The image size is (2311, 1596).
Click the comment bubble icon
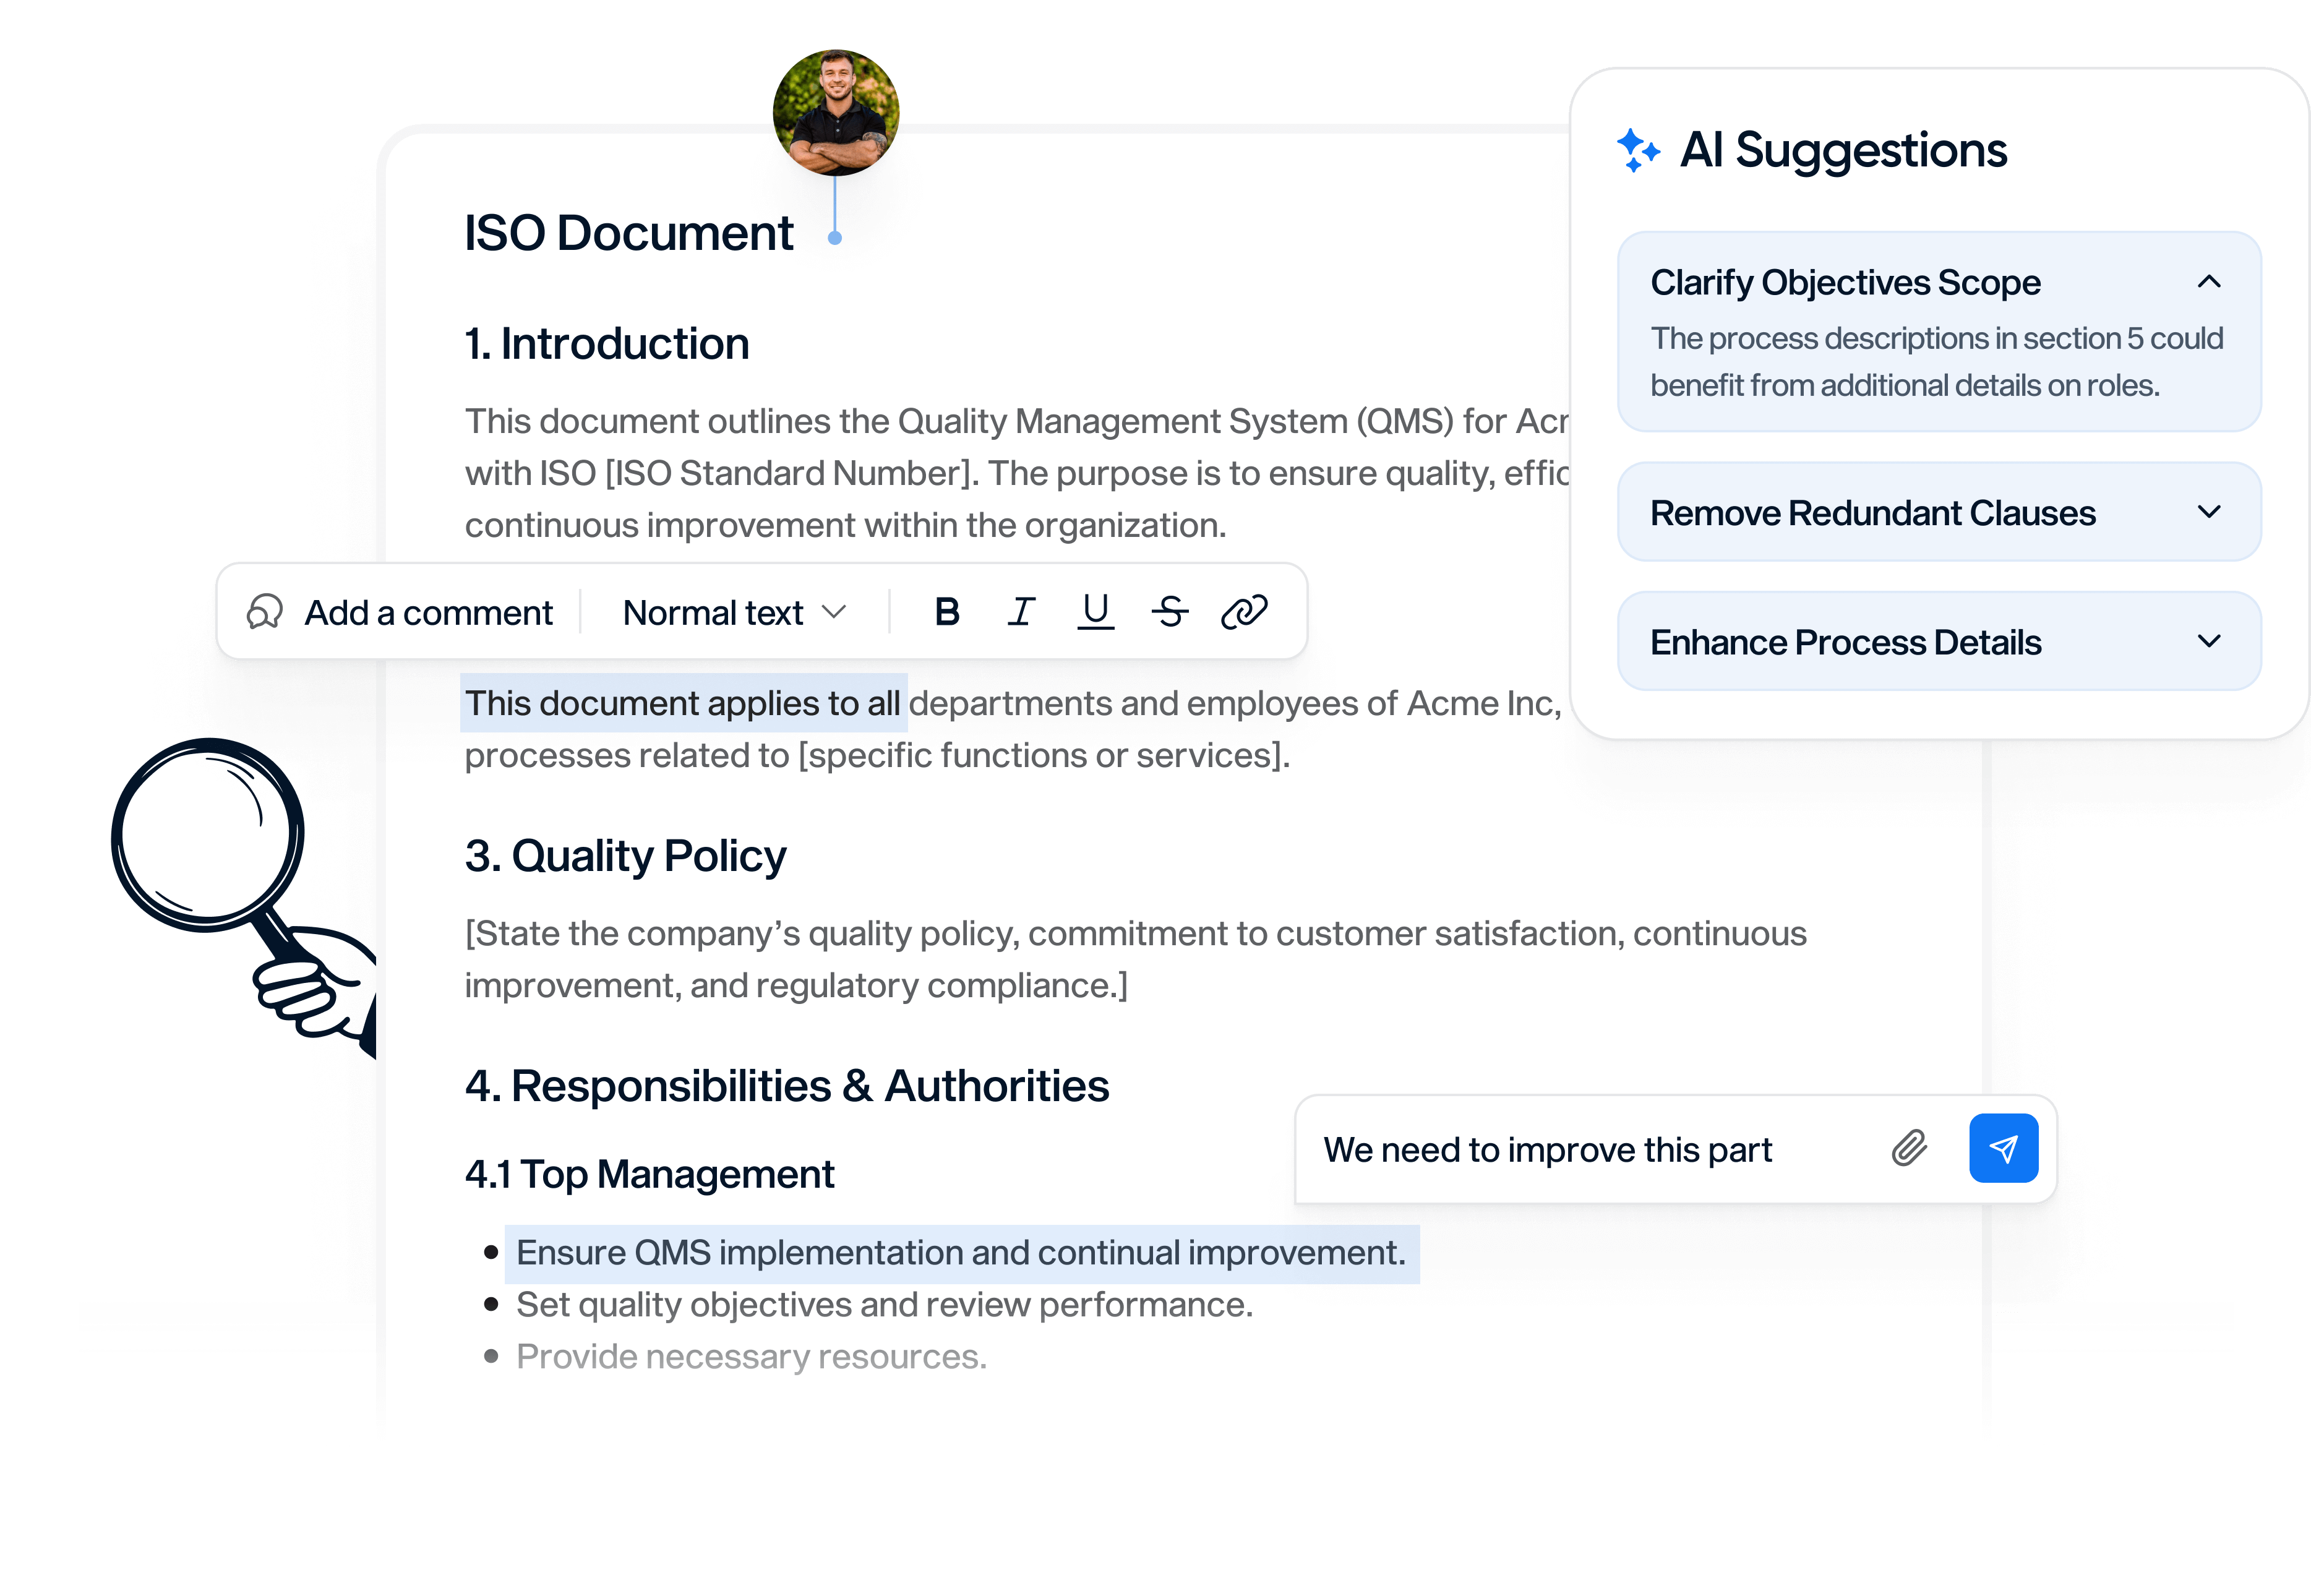tap(265, 612)
